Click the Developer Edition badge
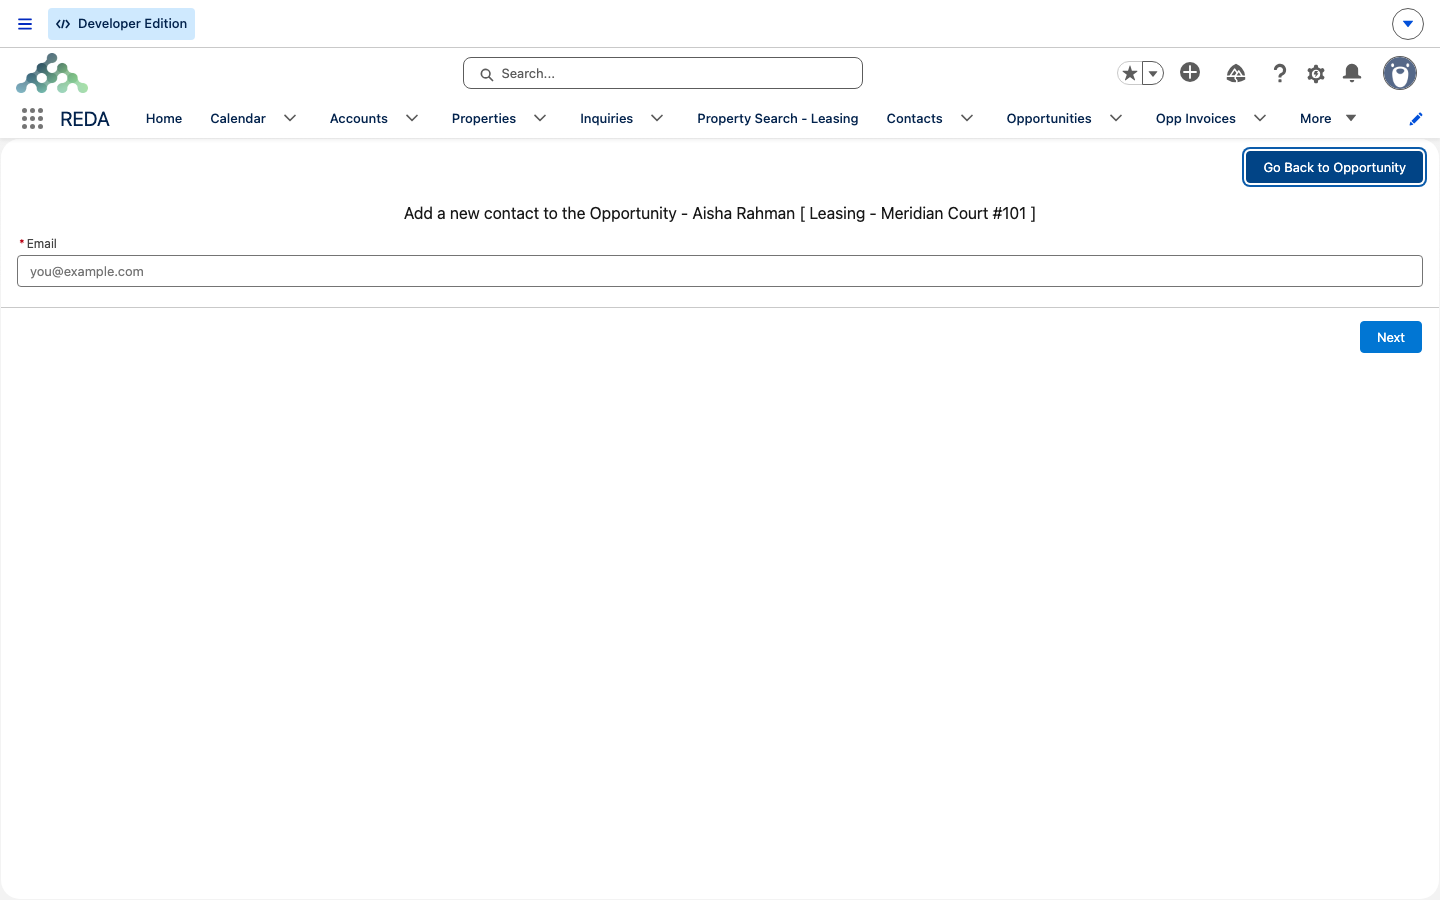 coord(121,24)
